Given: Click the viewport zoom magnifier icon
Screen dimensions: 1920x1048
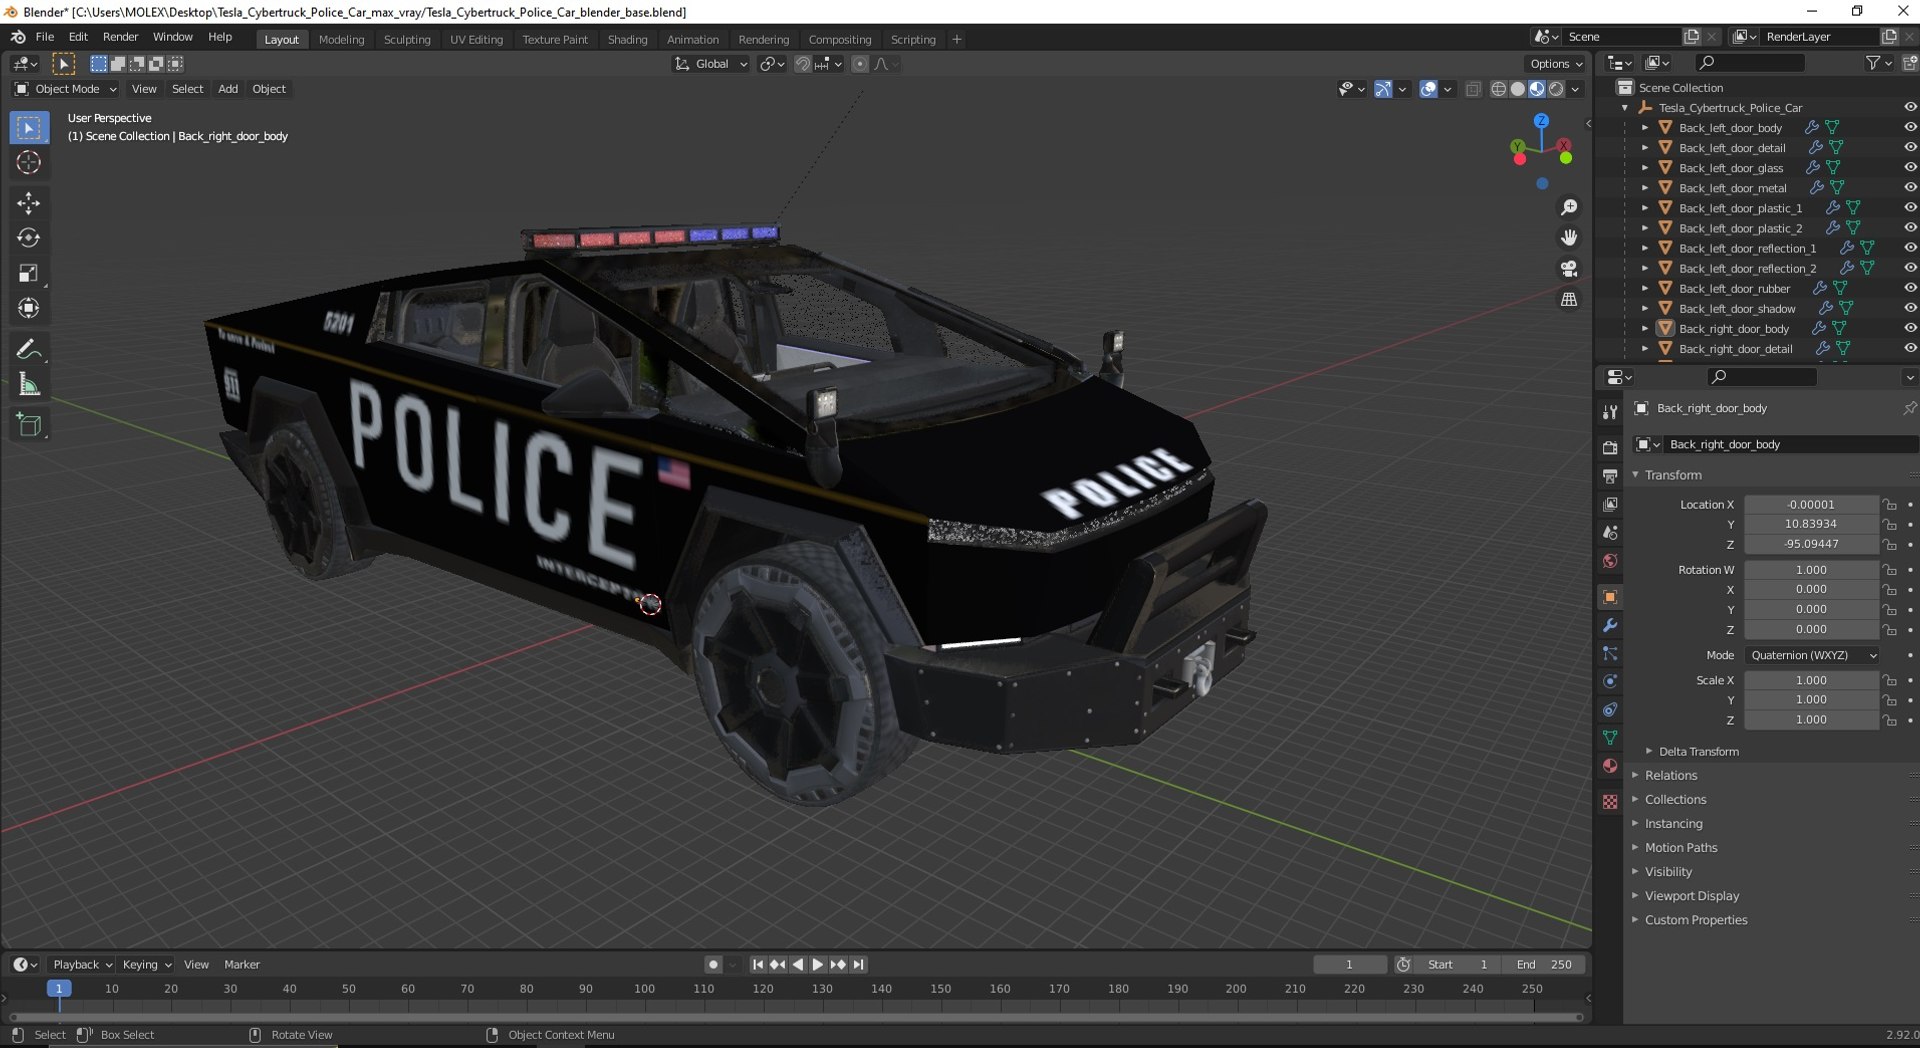Looking at the screenshot, I should (x=1569, y=207).
